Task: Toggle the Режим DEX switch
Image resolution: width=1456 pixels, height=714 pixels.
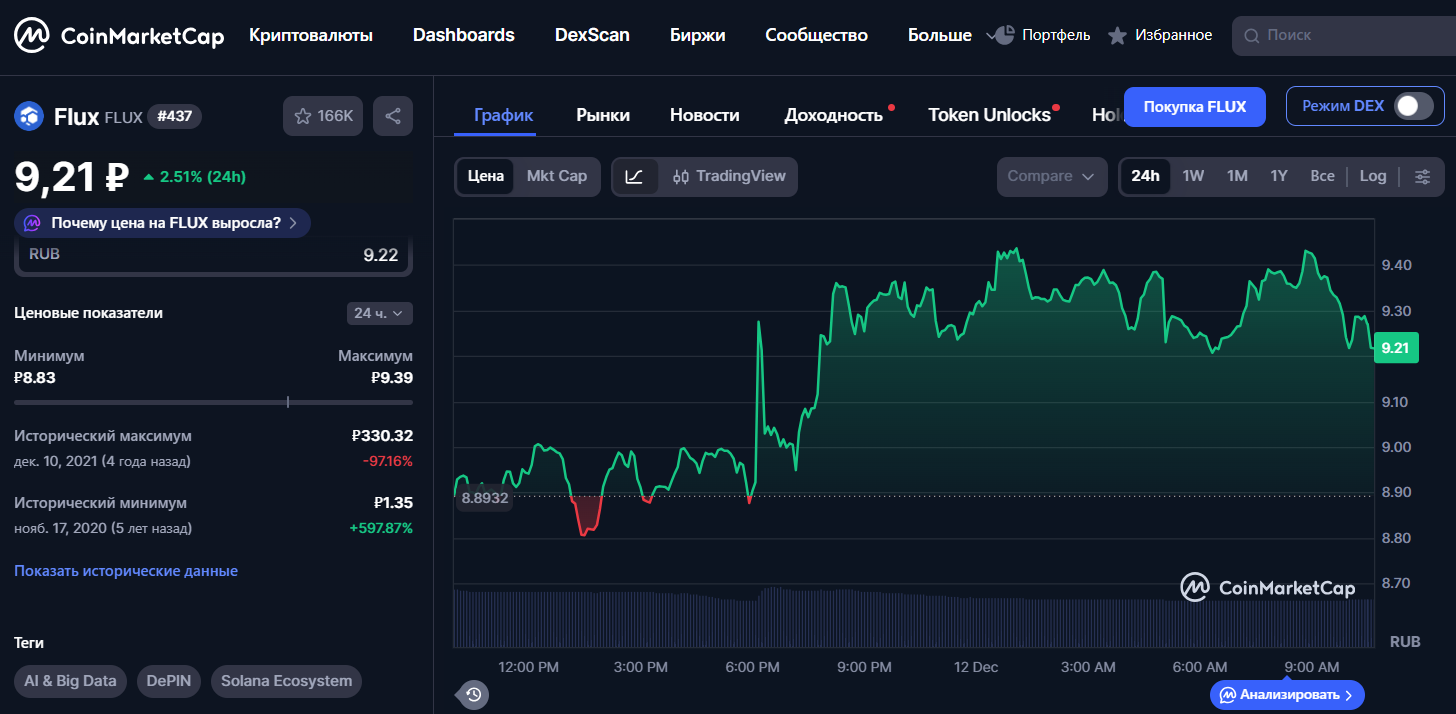Action: 1414,106
